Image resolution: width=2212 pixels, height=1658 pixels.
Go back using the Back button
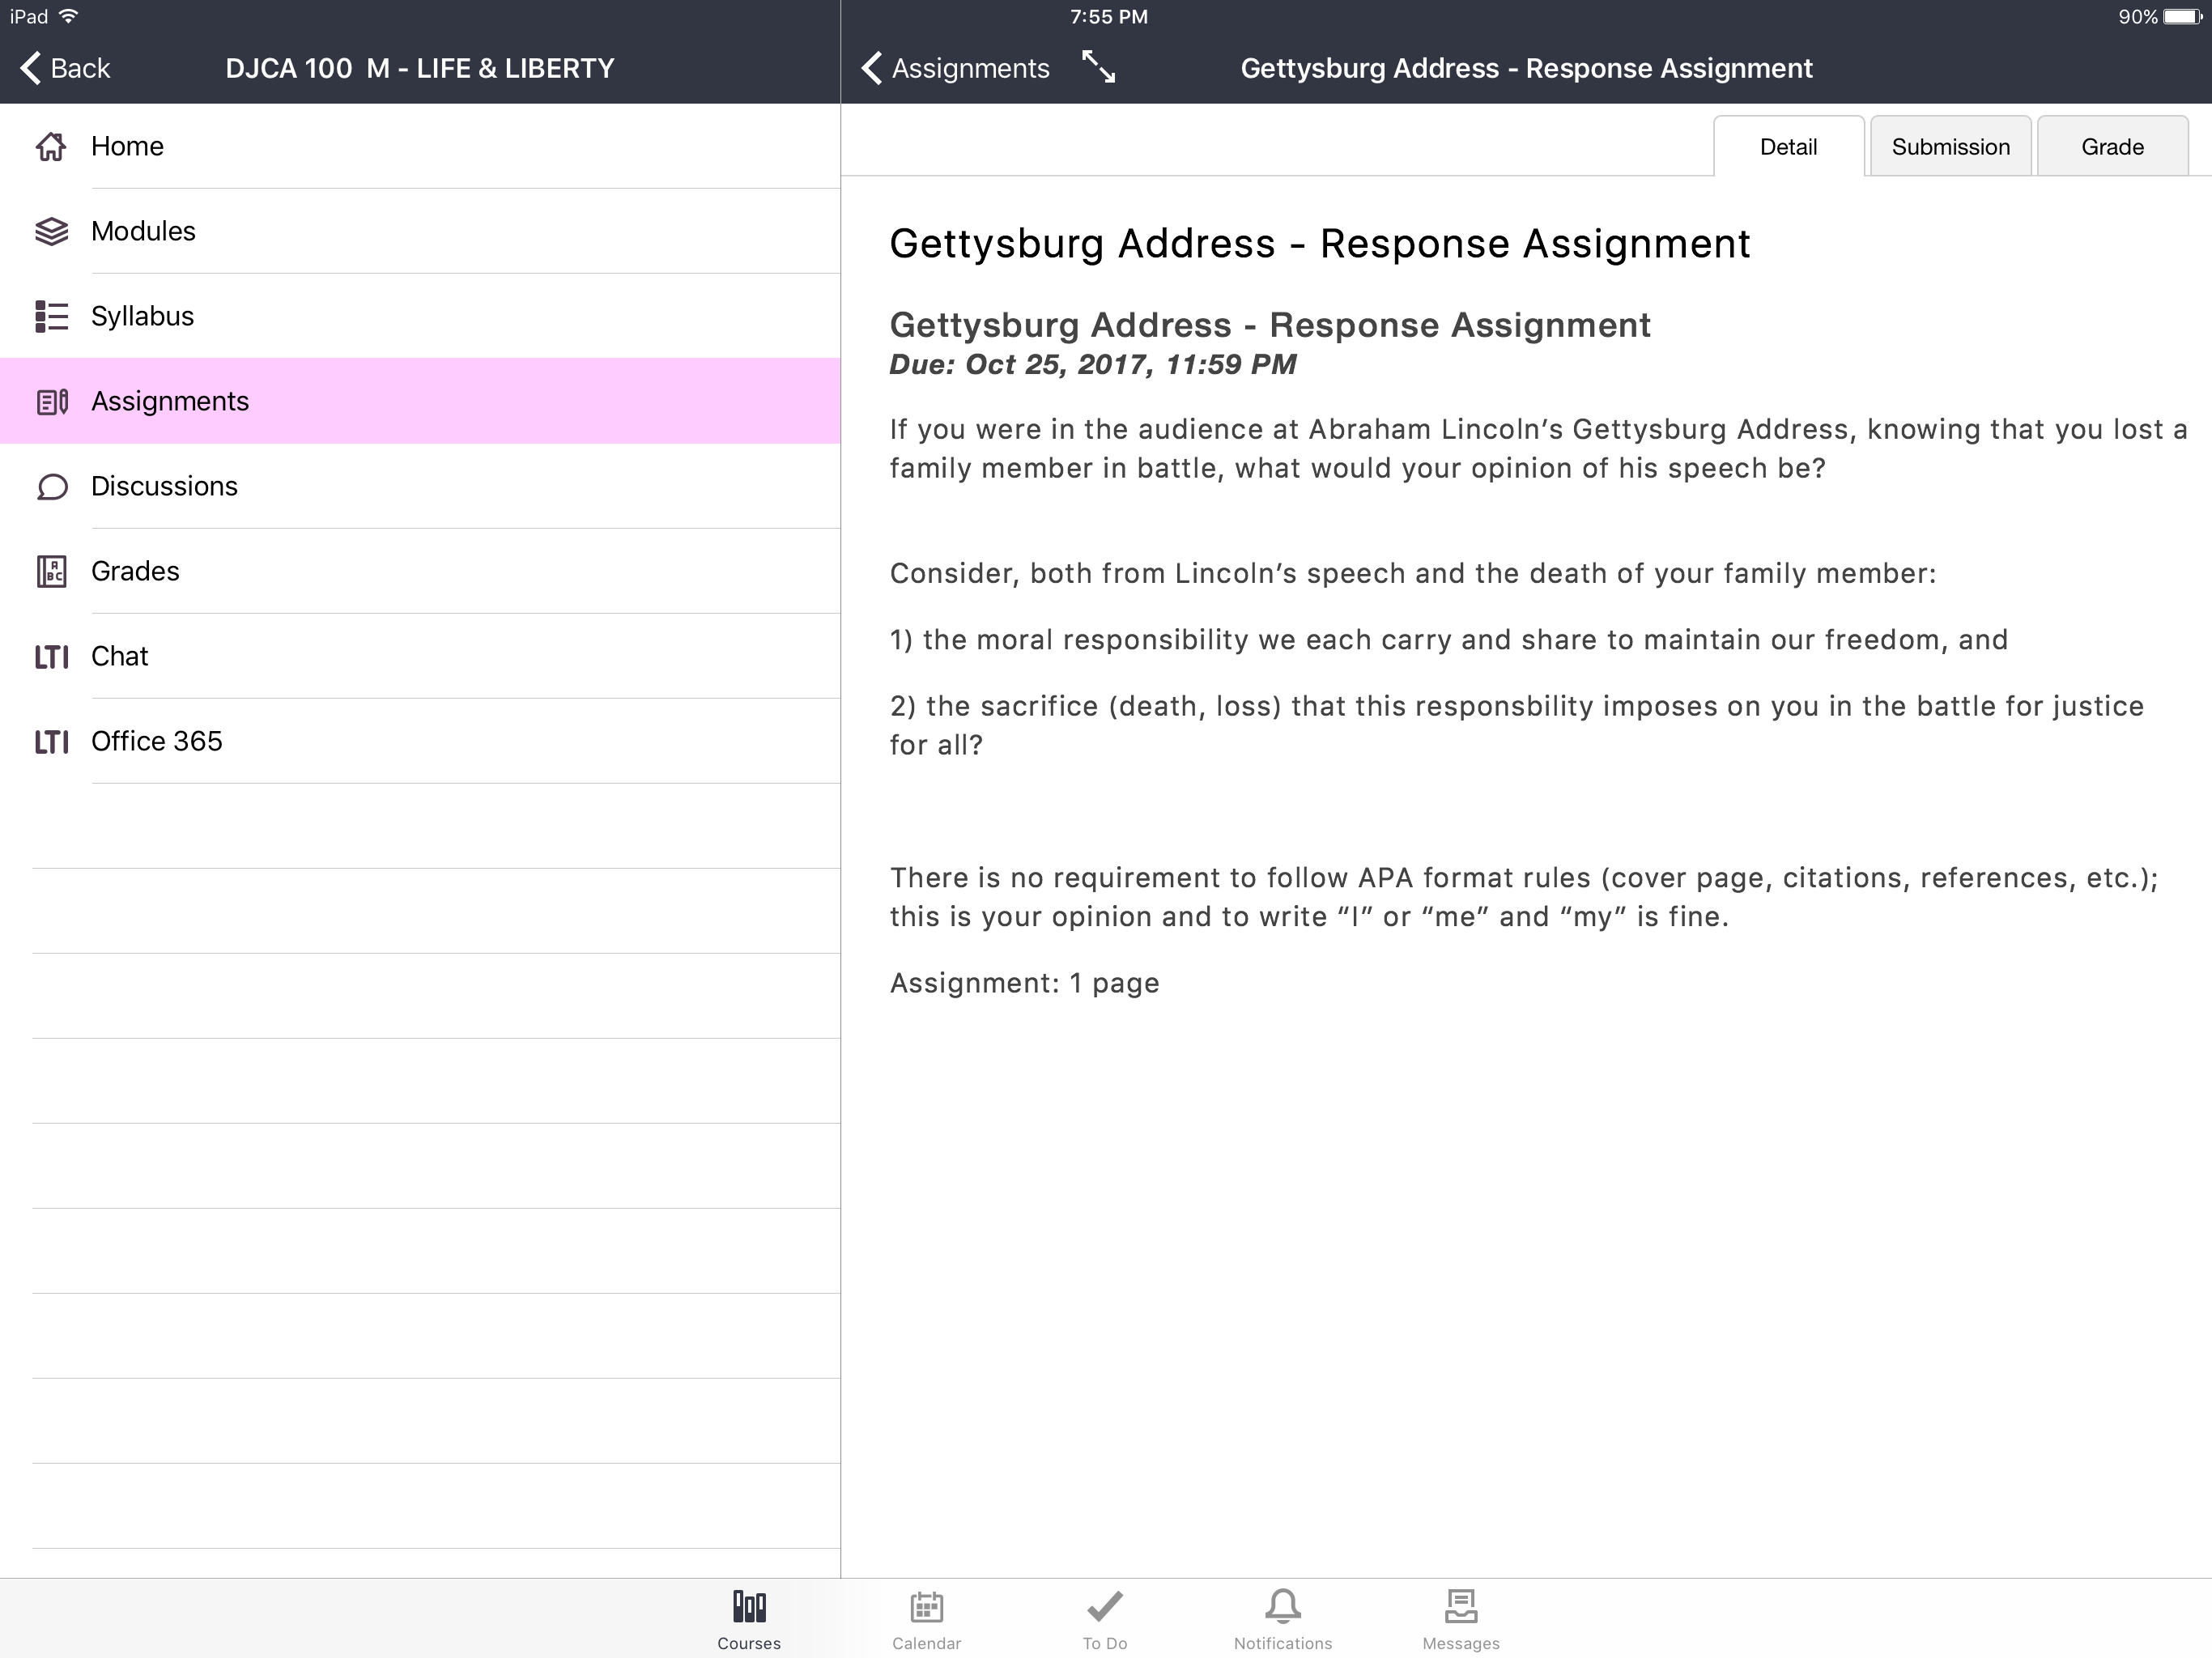pos(65,68)
